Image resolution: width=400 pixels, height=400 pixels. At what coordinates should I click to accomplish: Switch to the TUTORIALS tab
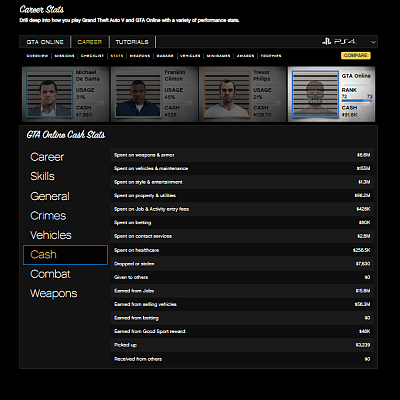click(132, 42)
